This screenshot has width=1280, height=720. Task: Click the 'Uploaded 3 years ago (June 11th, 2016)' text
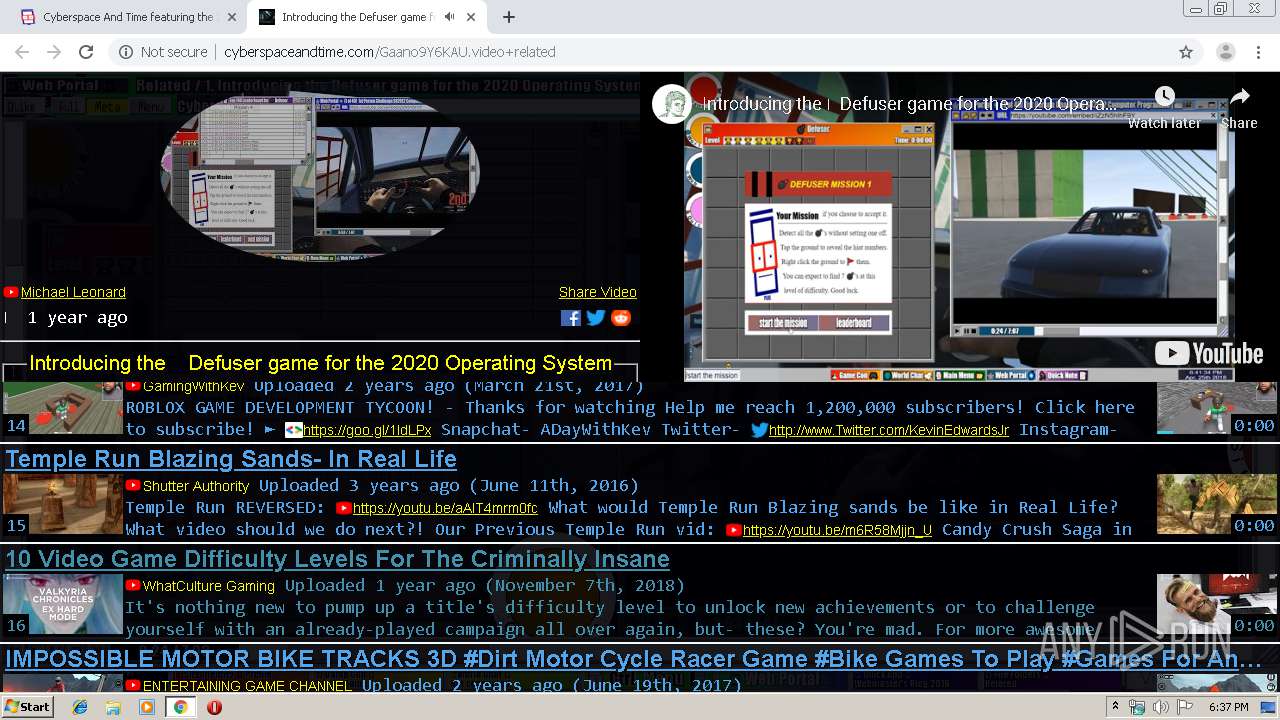[449, 486]
